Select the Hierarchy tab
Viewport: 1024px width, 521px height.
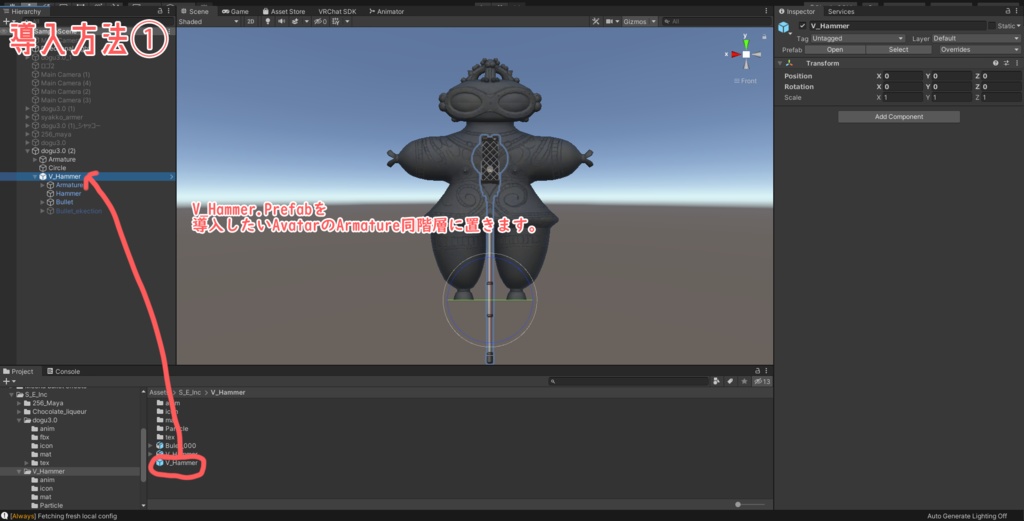[22, 11]
